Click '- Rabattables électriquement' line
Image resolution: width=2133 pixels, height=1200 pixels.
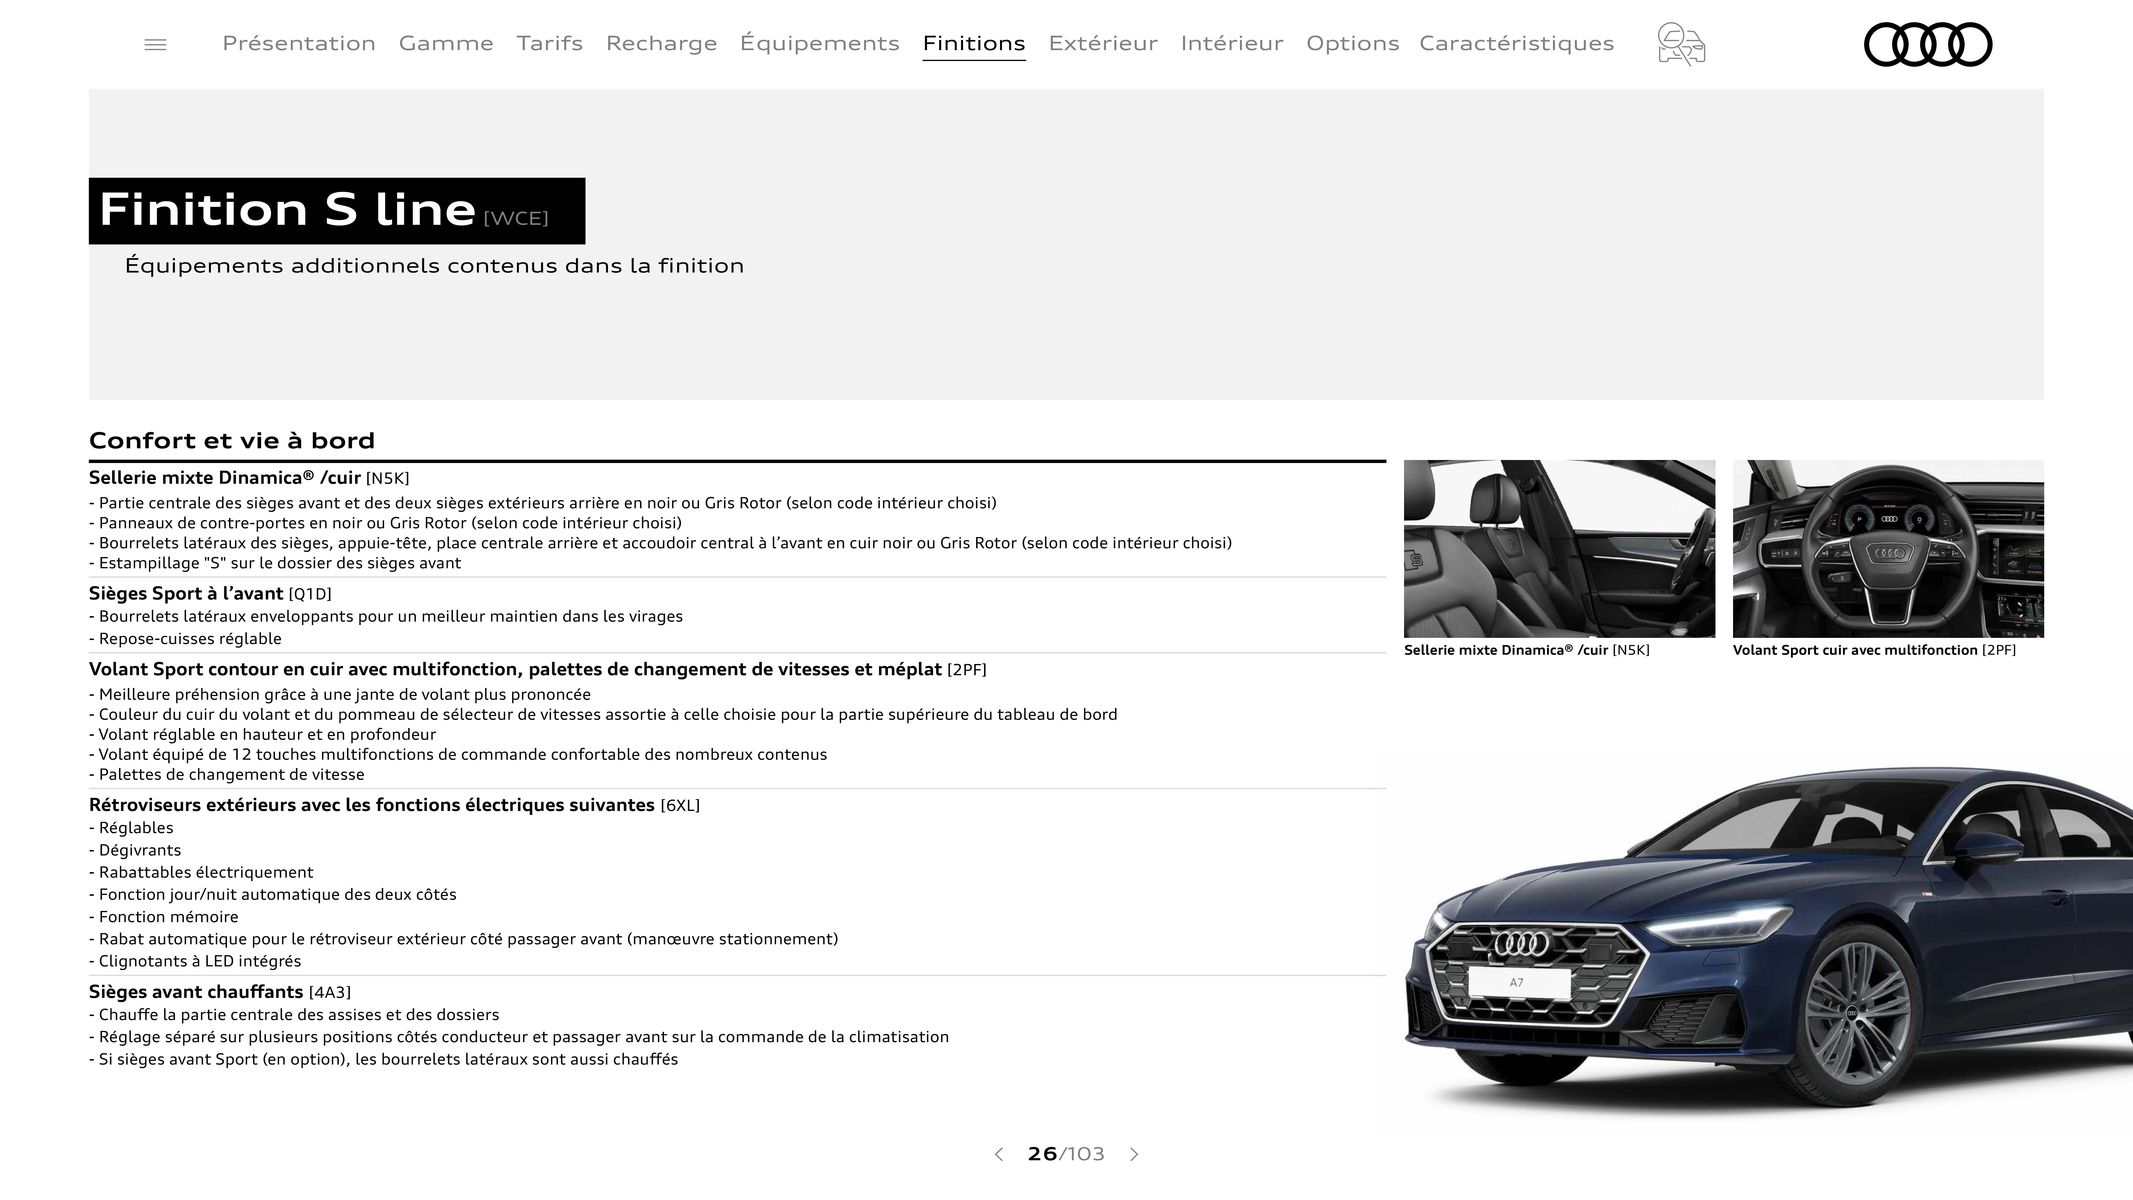[201, 872]
